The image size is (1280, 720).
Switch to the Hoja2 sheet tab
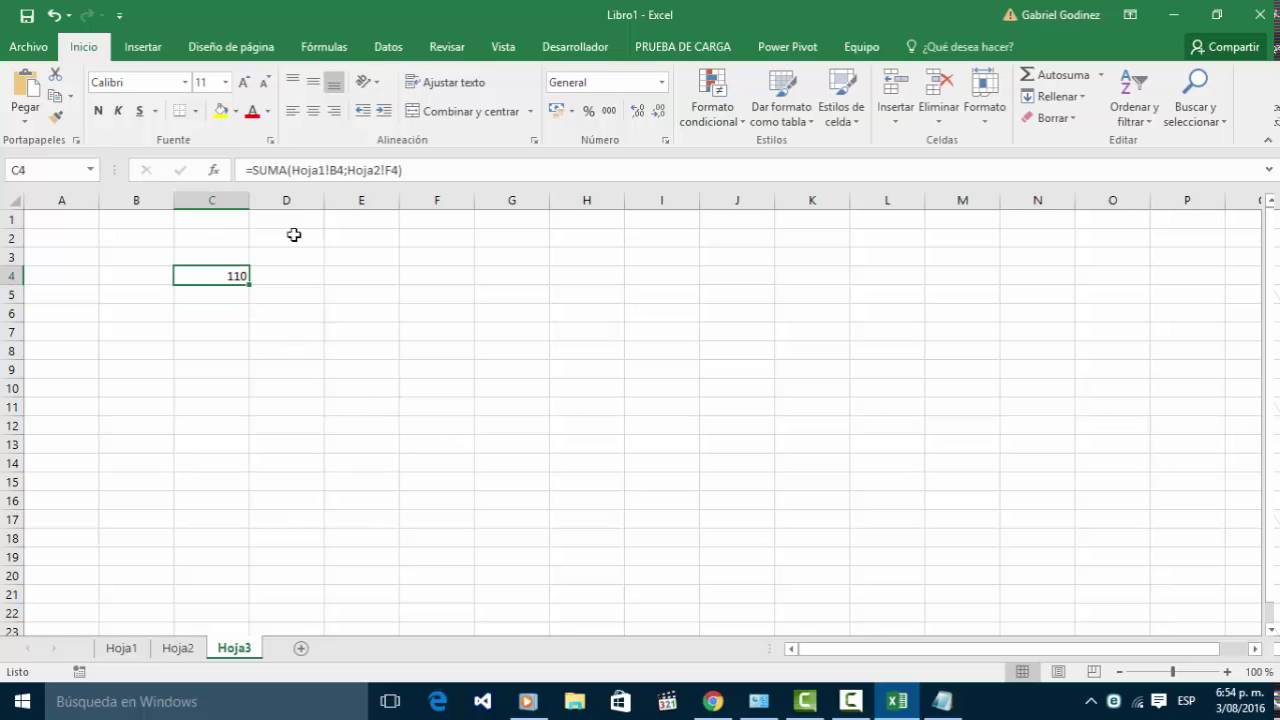[178, 648]
